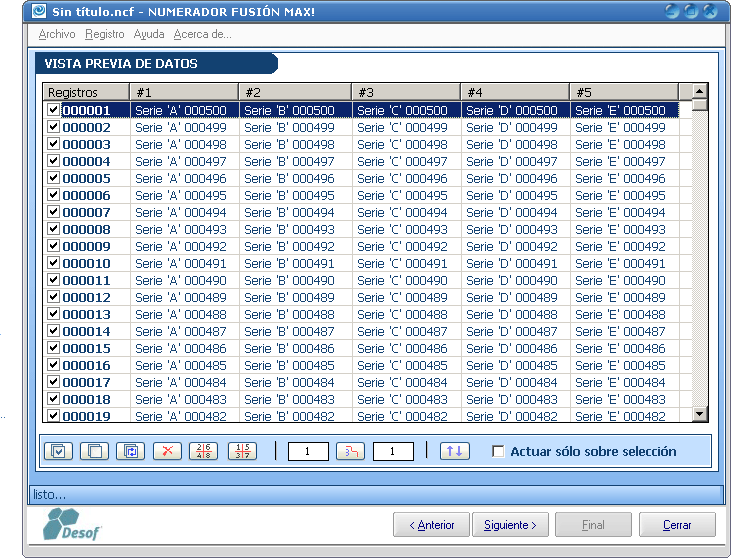
Task: Uncheck the record 000002 checkbox
Action: coord(53,127)
